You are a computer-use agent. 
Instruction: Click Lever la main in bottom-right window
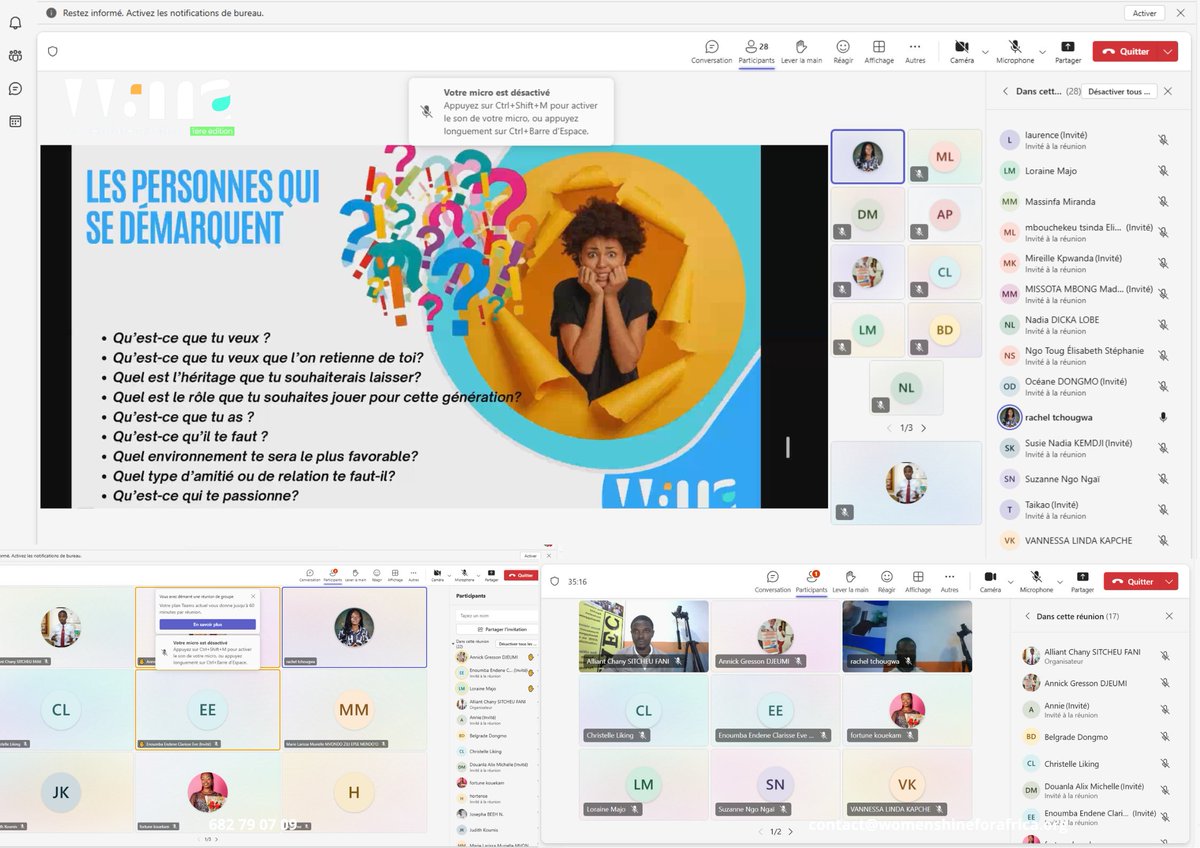850,582
